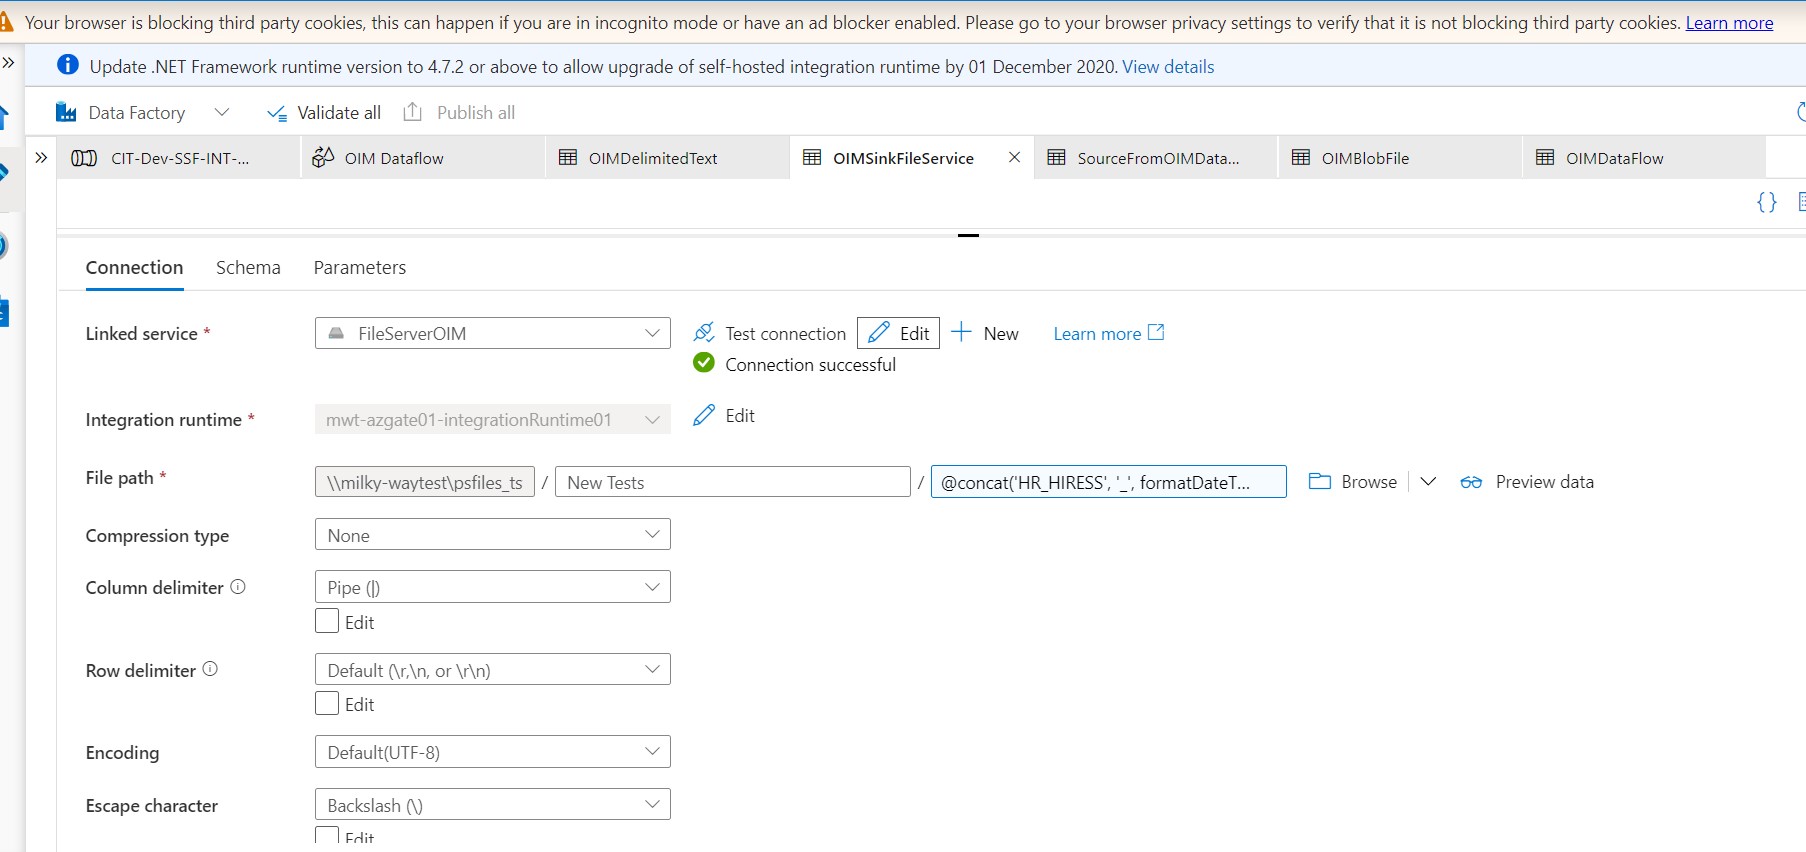Close the OIMSinkFileService tab
Image resolution: width=1806 pixels, height=852 pixels.
tap(1014, 157)
